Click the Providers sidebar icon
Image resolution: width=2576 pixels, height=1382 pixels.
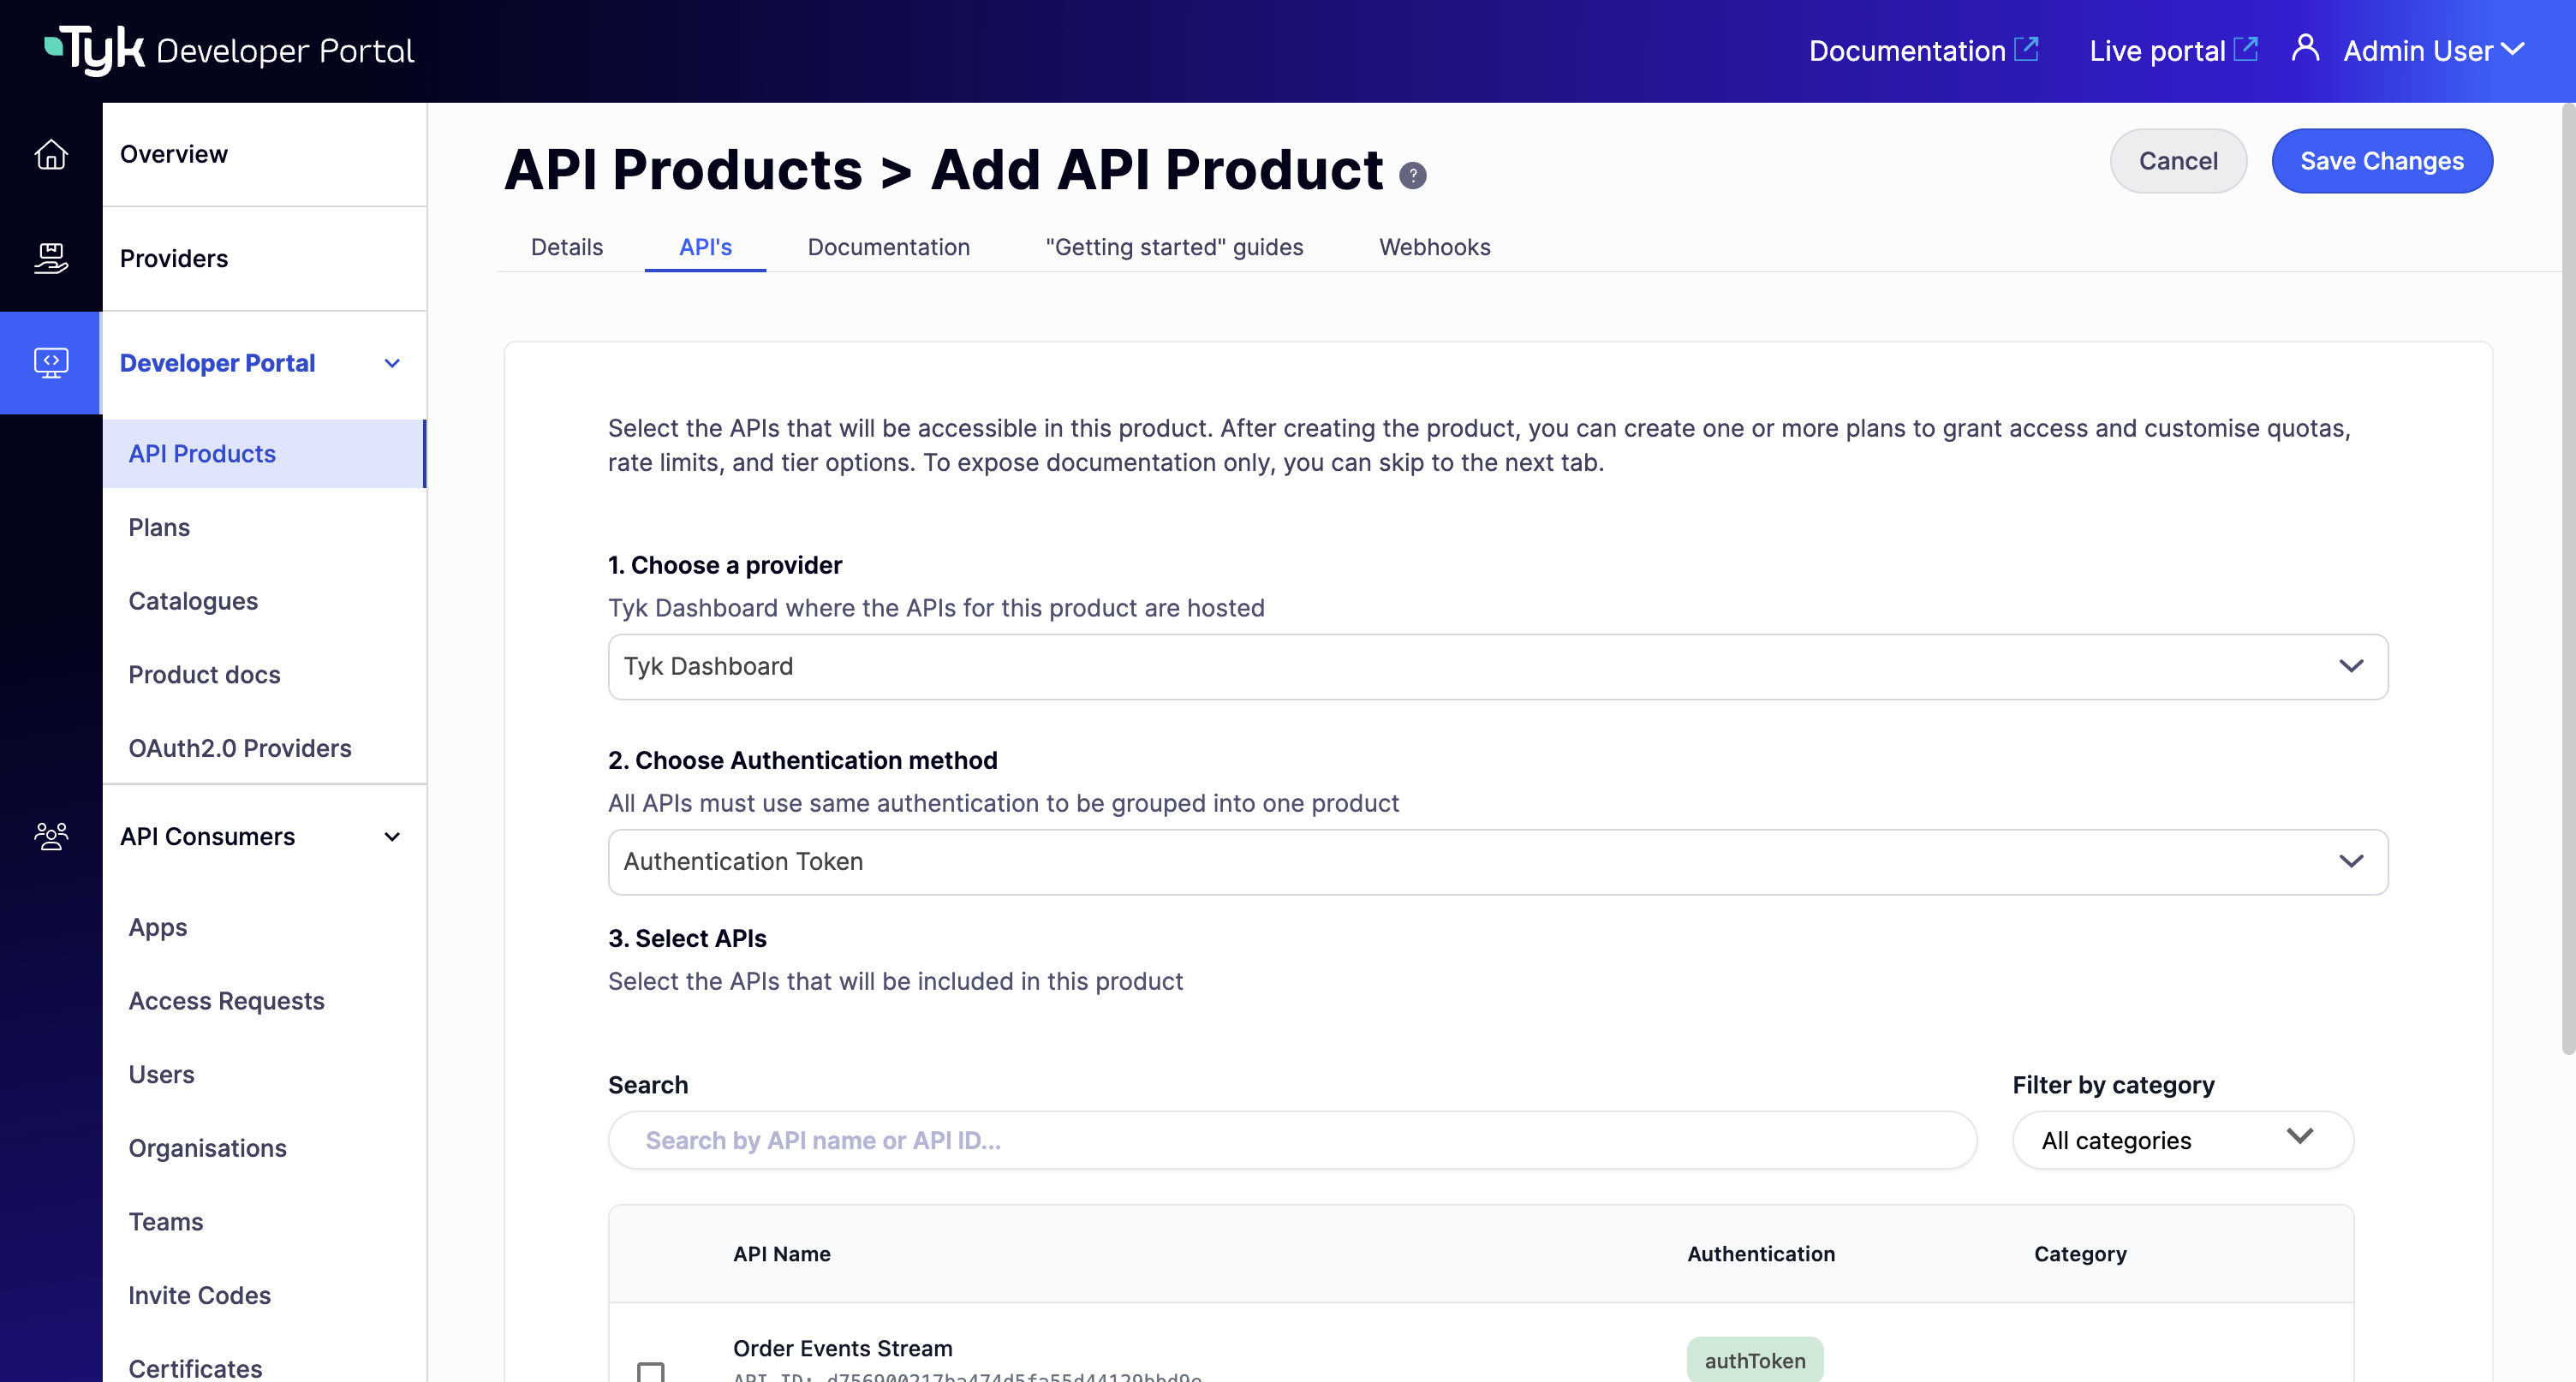click(51, 258)
